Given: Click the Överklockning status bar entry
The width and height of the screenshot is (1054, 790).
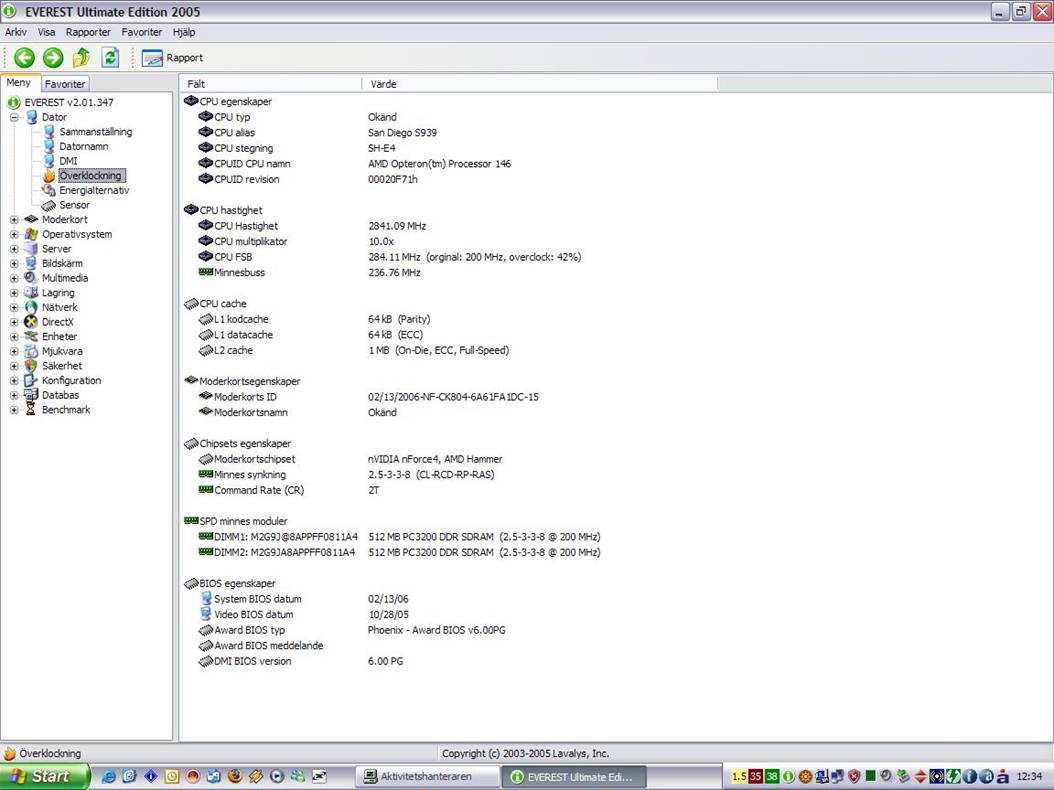Looking at the screenshot, I should point(42,754).
